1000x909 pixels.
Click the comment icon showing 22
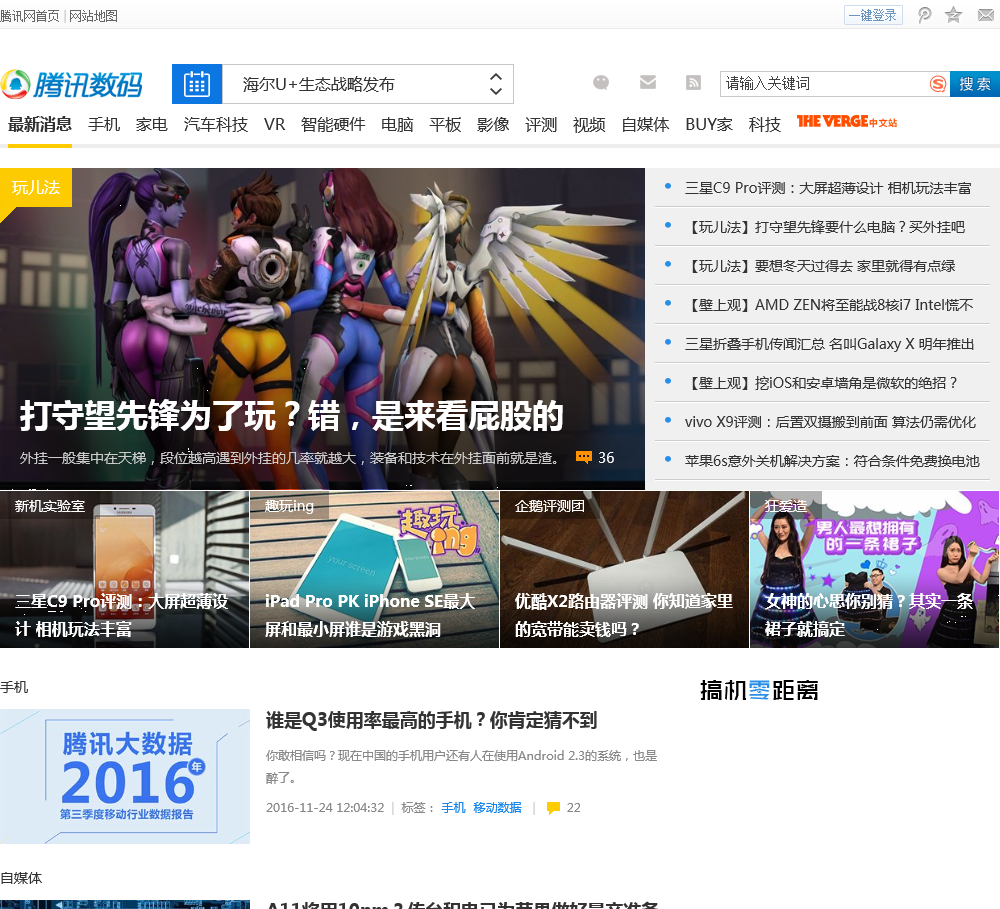click(553, 808)
